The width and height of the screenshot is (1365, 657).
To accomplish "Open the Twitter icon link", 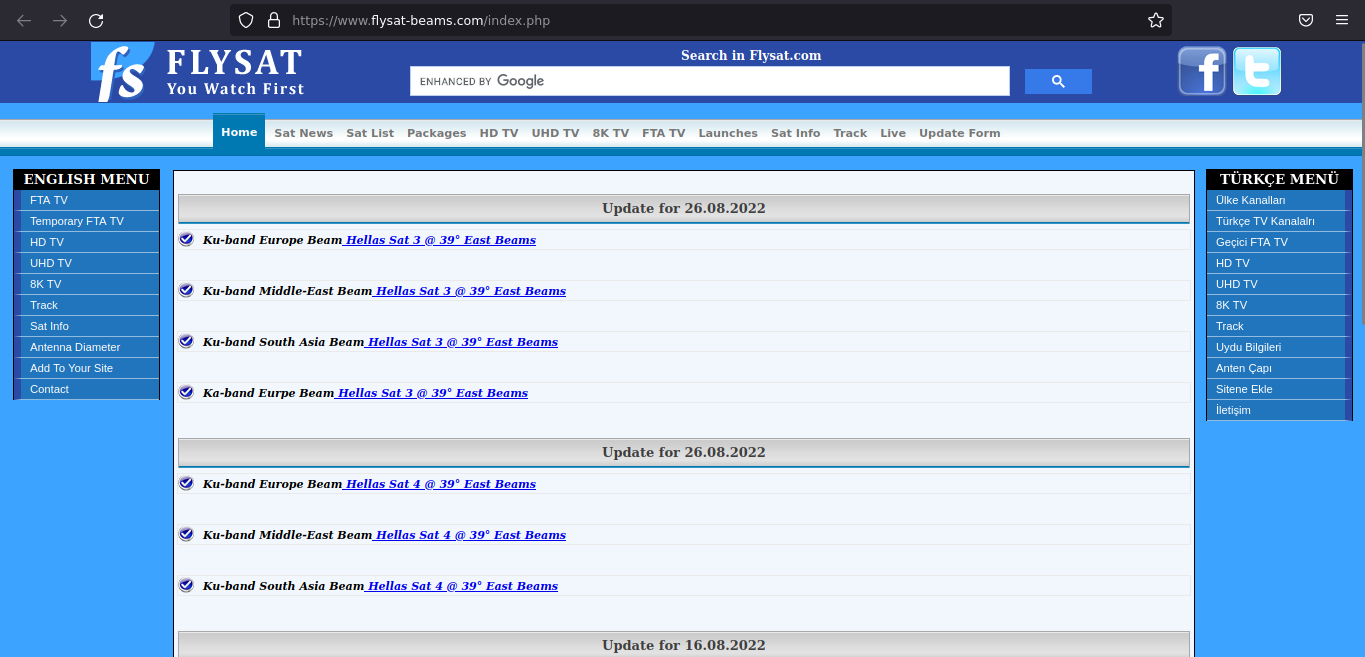I will click(x=1257, y=71).
